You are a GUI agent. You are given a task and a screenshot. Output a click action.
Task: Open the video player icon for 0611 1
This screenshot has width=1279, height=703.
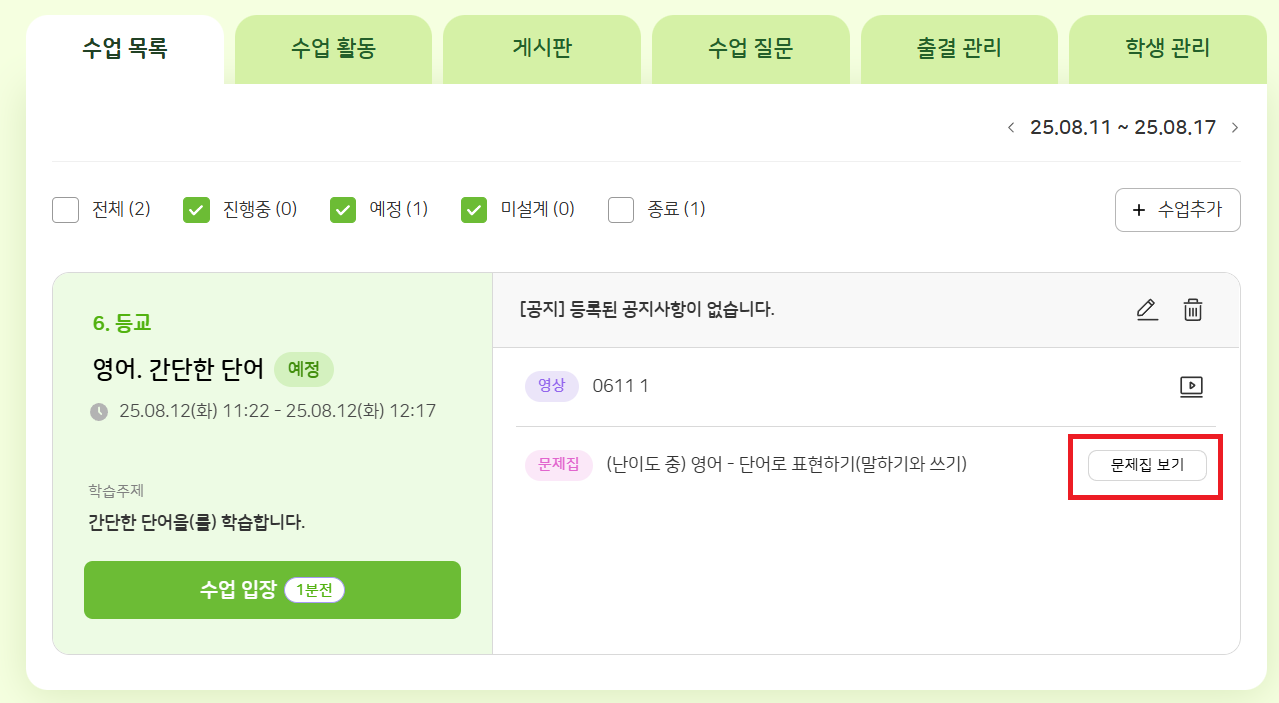point(1191,387)
